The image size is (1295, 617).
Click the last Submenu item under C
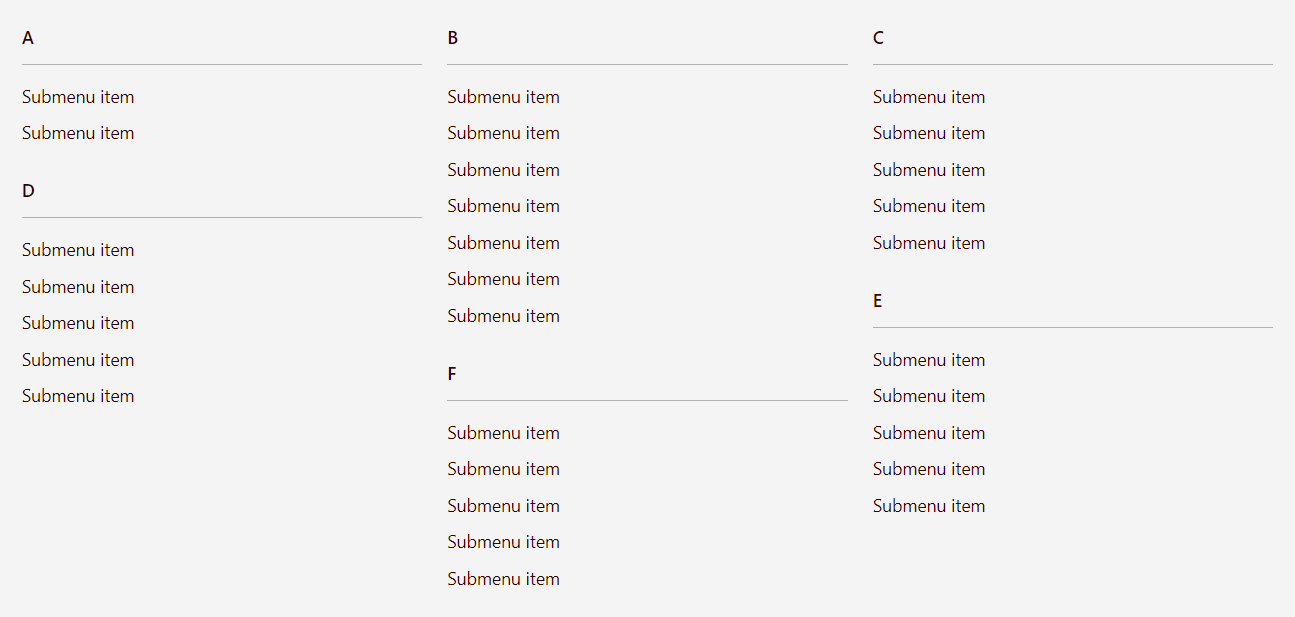[928, 243]
